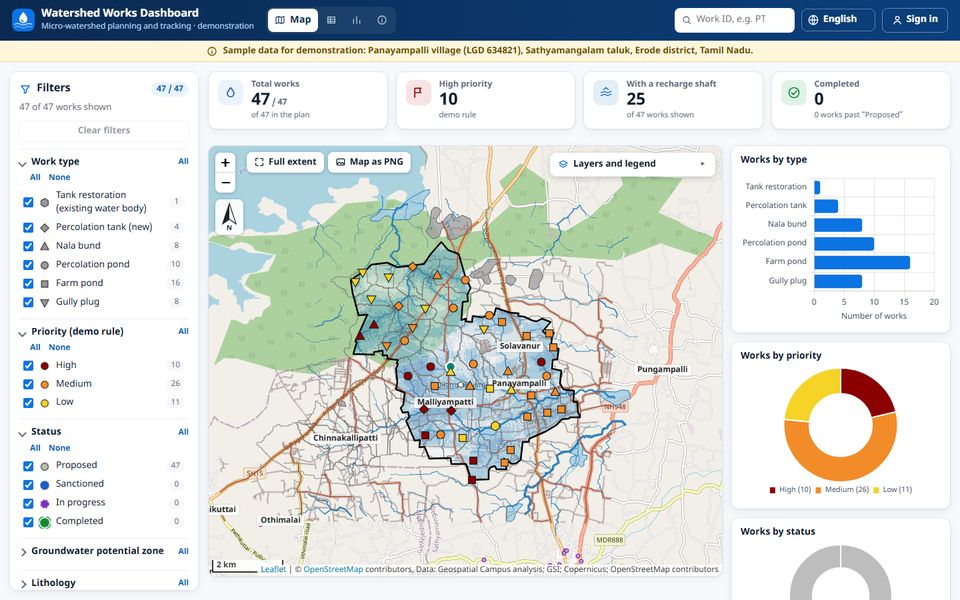Viewport: 960px width, 600px height.
Task: Click the Clear filters button
Action: [x=104, y=130]
